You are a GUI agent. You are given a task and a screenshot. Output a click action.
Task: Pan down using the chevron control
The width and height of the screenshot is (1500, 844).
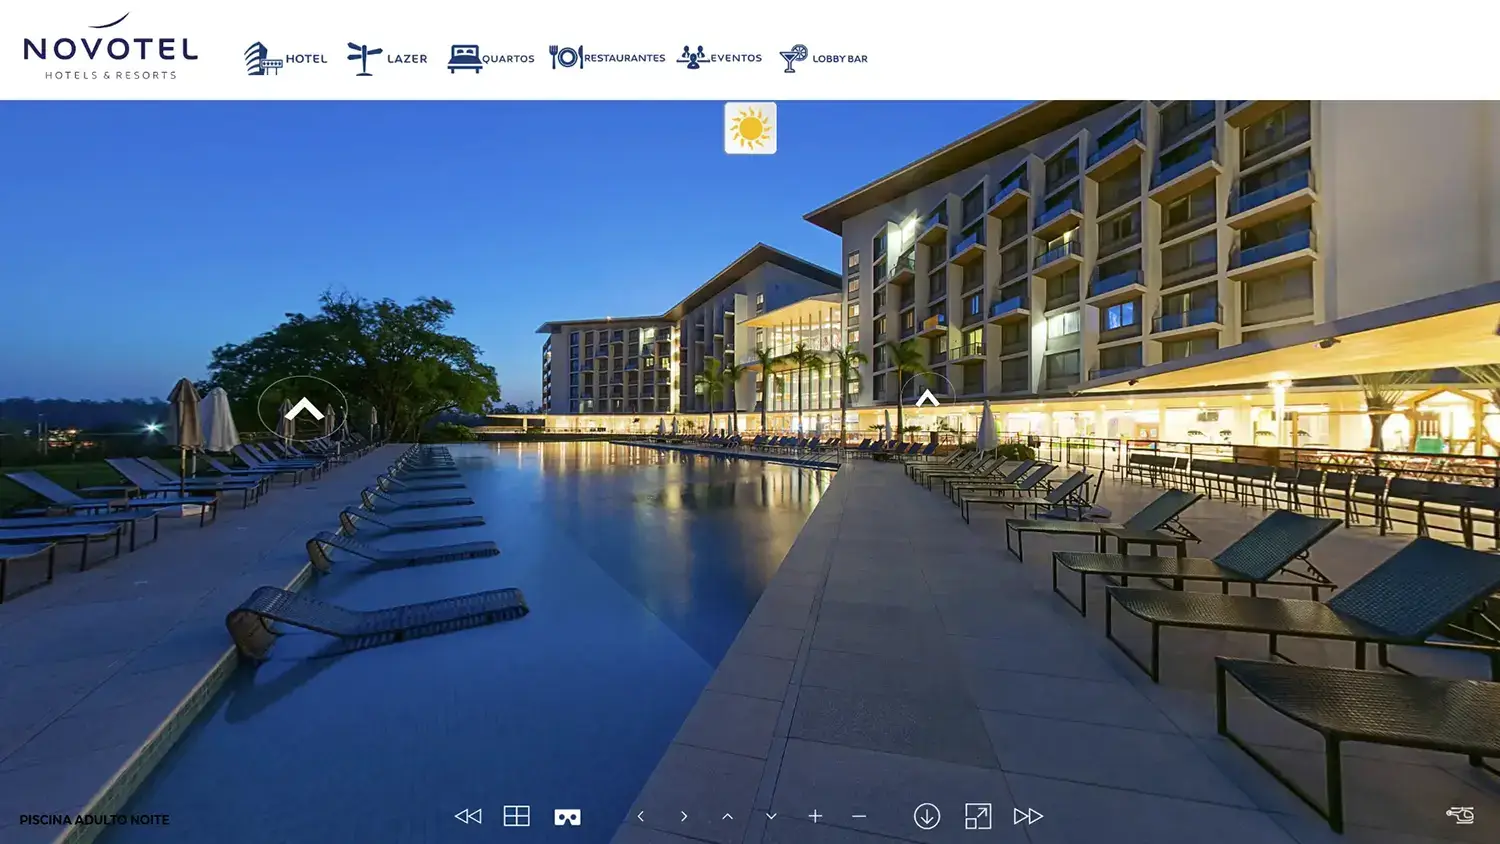(770, 815)
